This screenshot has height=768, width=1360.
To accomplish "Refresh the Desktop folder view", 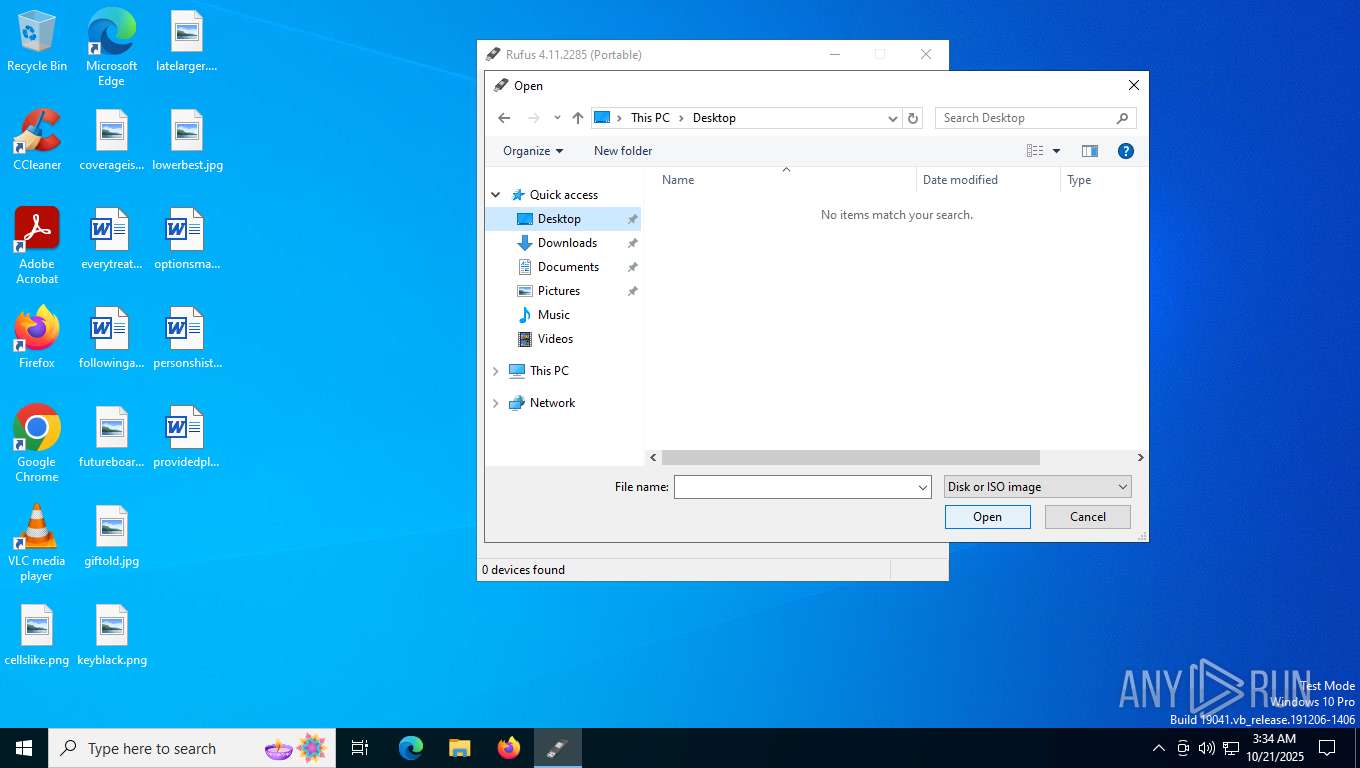I will (x=912, y=118).
